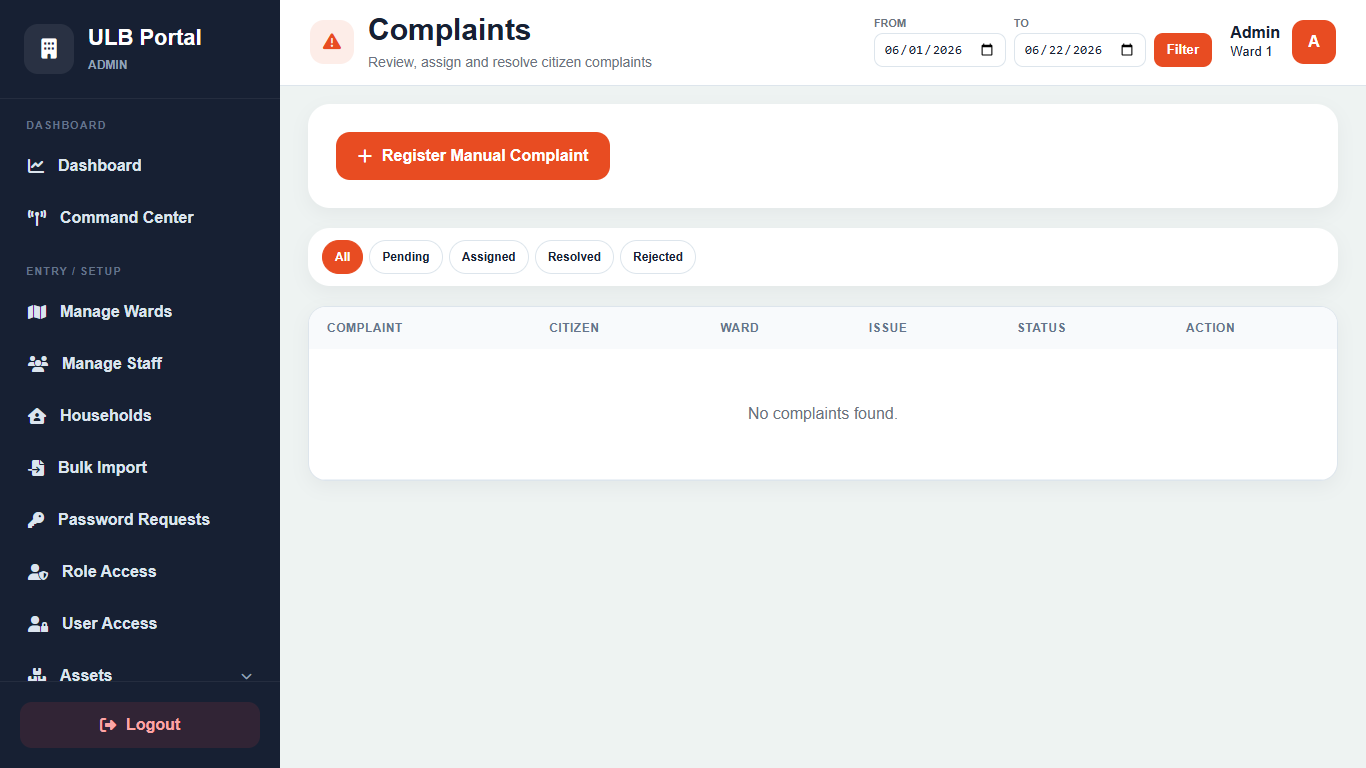This screenshot has width=1366, height=768.
Task: Log out using the Logout button
Action: coord(140,725)
